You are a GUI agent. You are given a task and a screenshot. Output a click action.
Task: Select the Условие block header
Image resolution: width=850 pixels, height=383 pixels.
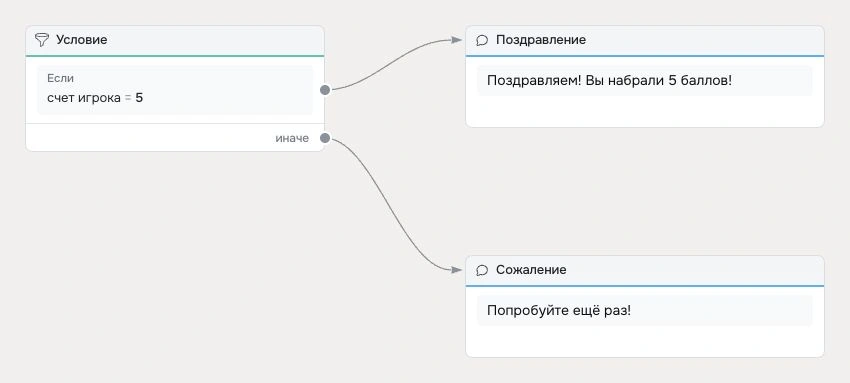coord(175,40)
